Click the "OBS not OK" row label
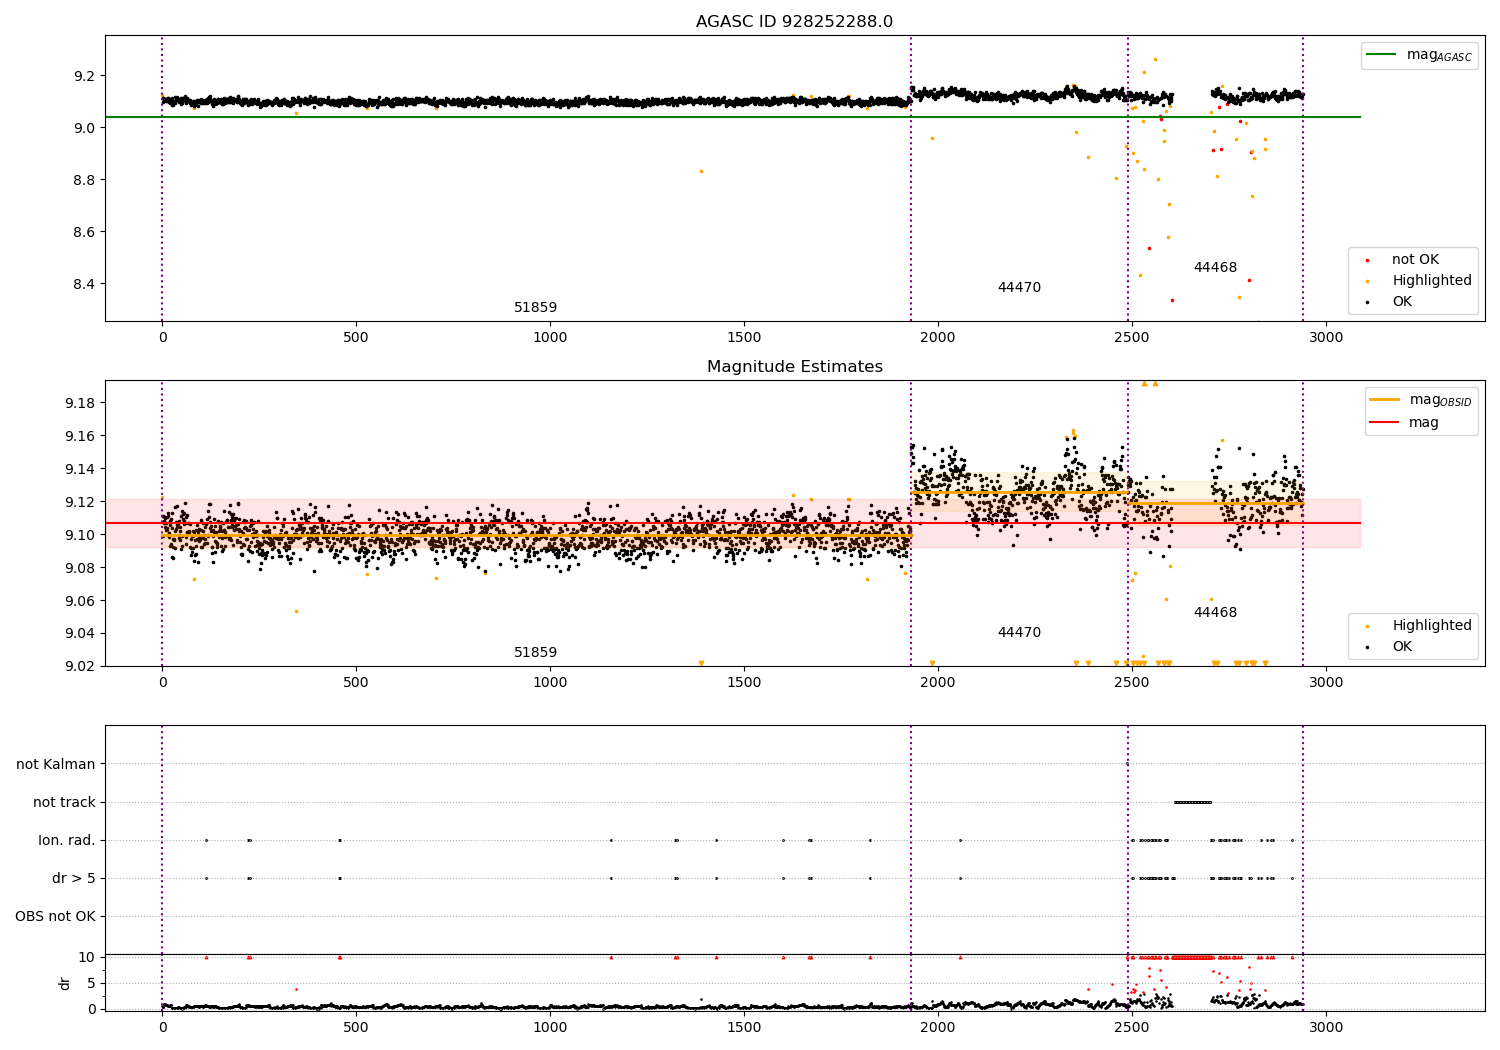The height and width of the screenshot is (1050, 1500). pyautogui.click(x=56, y=916)
